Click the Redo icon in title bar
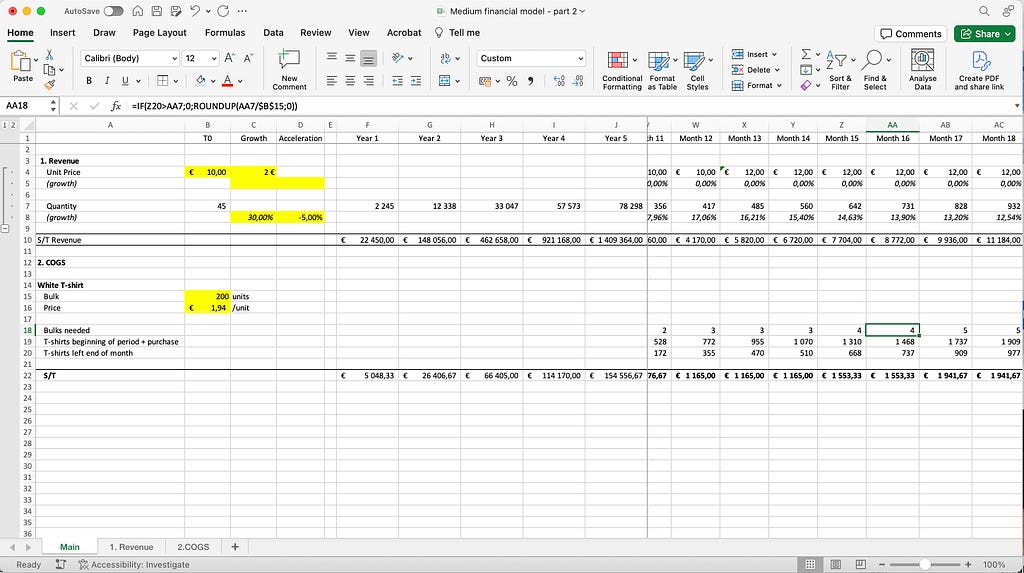The width and height of the screenshot is (1024, 573). pos(223,11)
